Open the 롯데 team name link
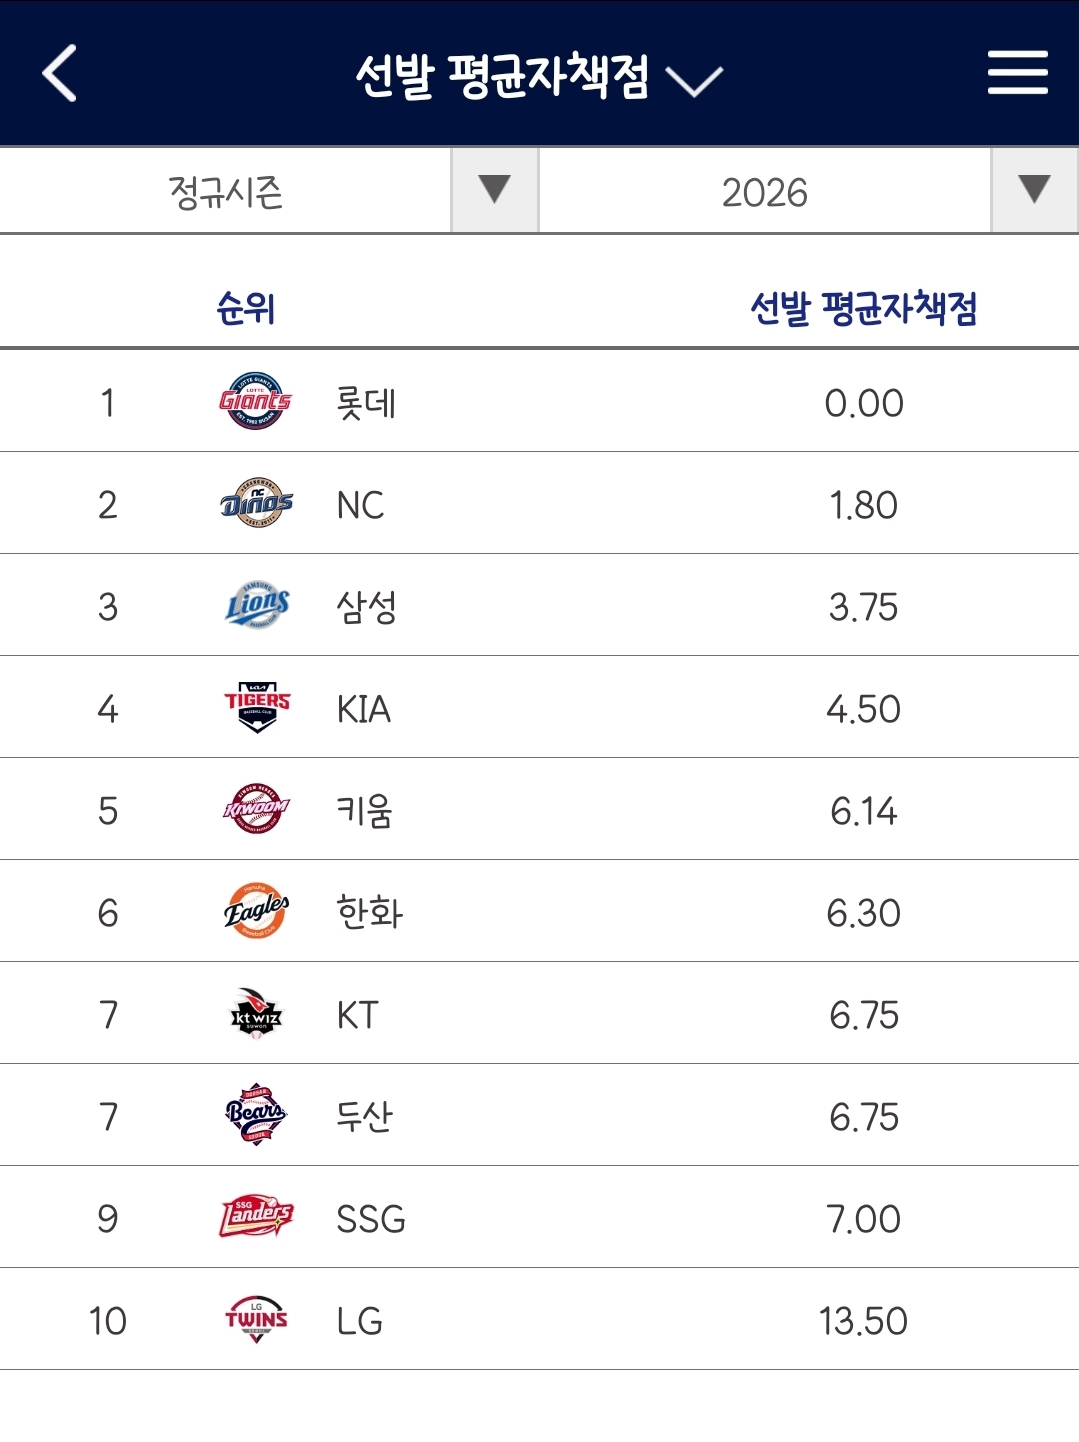Image resolution: width=1079 pixels, height=1442 pixels. click(x=366, y=404)
